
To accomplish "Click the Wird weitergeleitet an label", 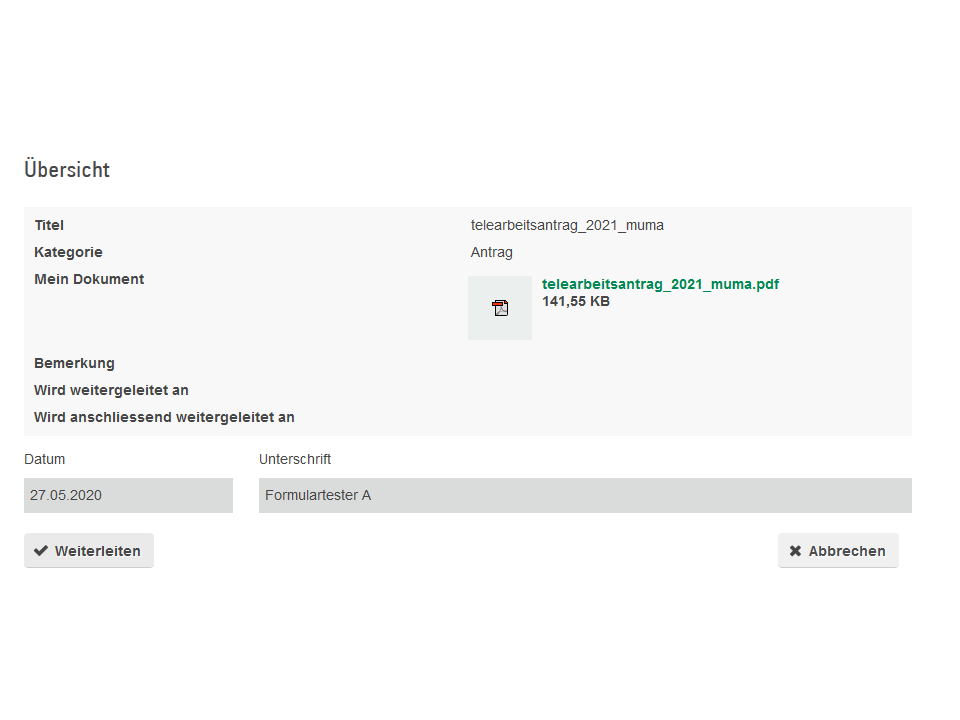I will [111, 390].
